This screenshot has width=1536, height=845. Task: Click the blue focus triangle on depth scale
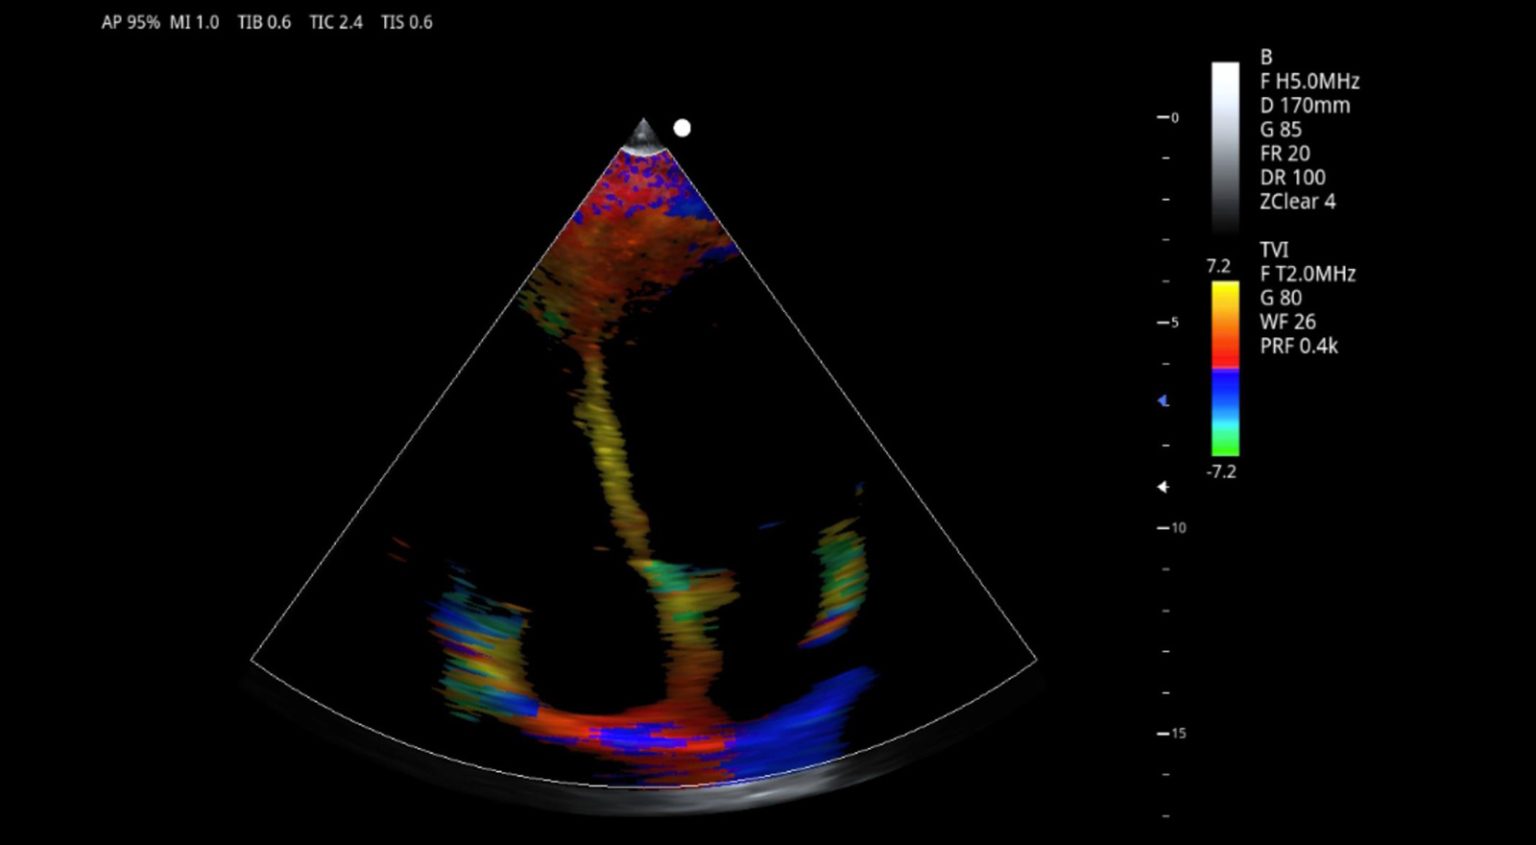tap(1163, 401)
